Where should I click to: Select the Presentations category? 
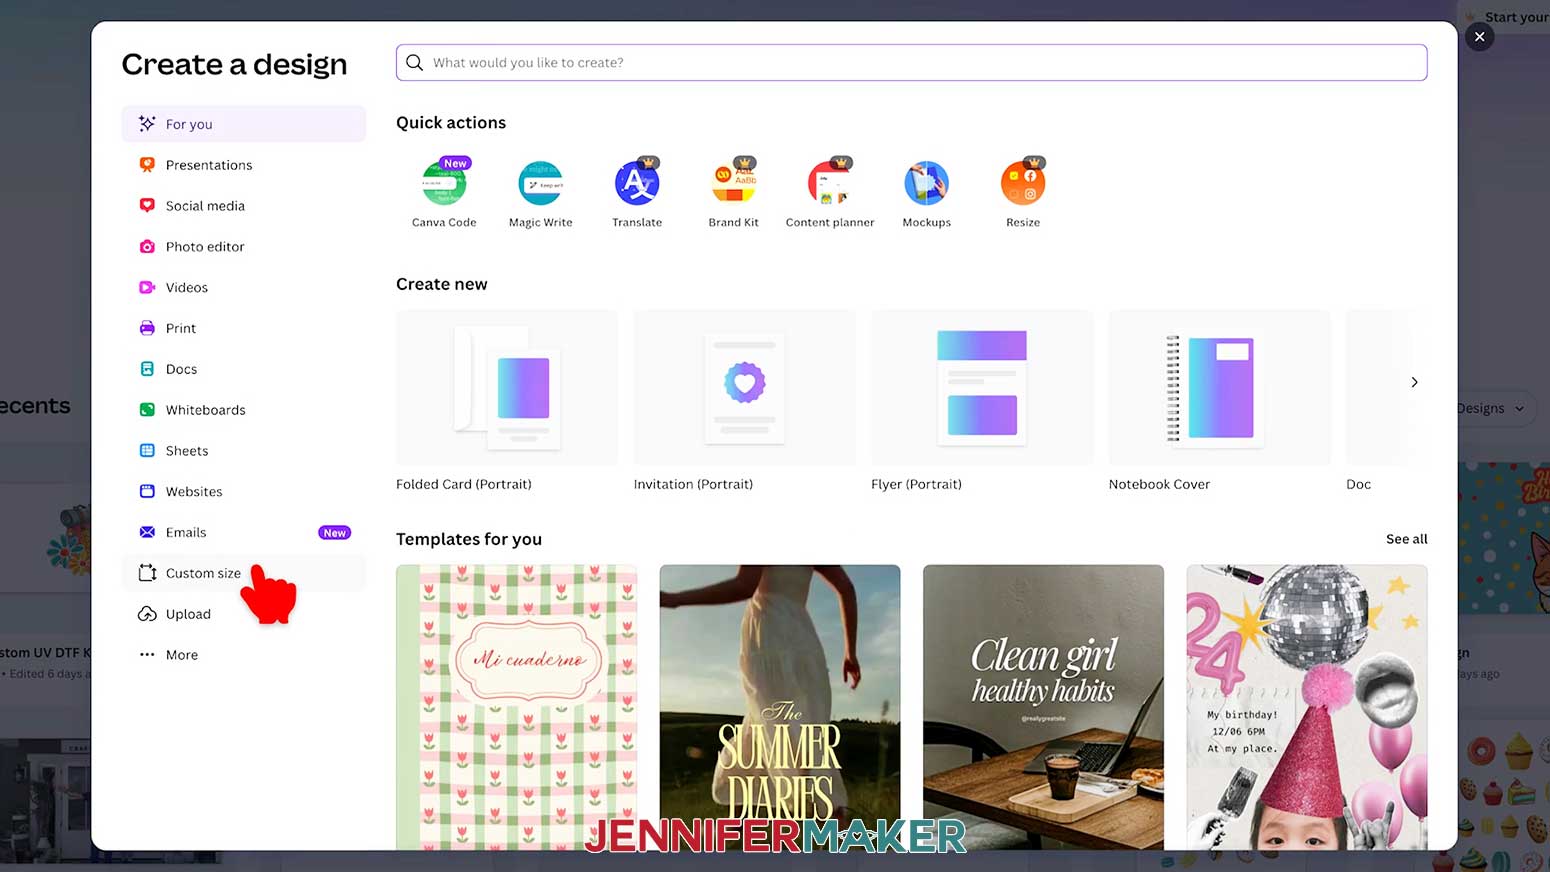pyautogui.click(x=244, y=165)
